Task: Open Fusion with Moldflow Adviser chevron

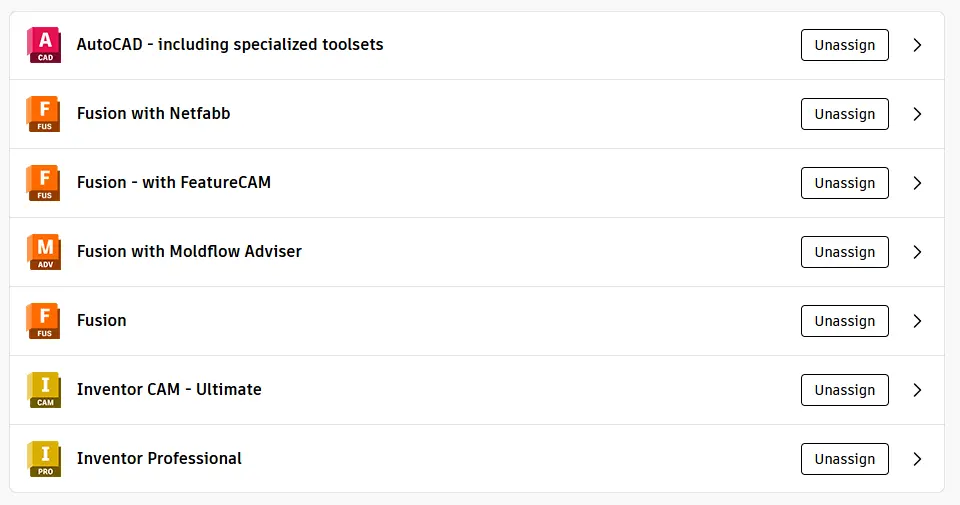Action: click(x=917, y=252)
